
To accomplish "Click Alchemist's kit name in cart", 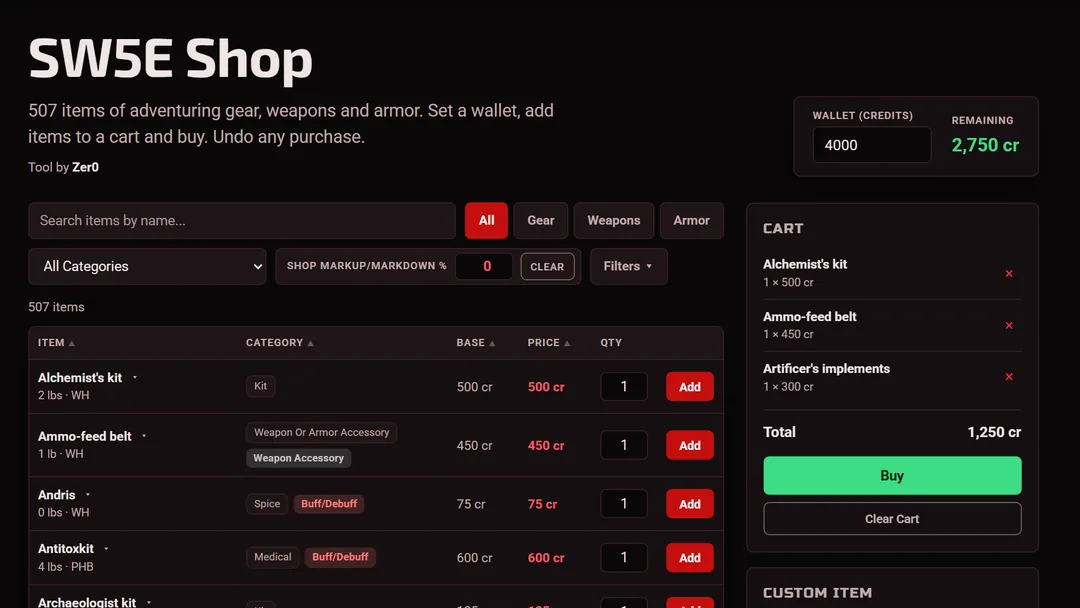I will pyautogui.click(x=804, y=264).
